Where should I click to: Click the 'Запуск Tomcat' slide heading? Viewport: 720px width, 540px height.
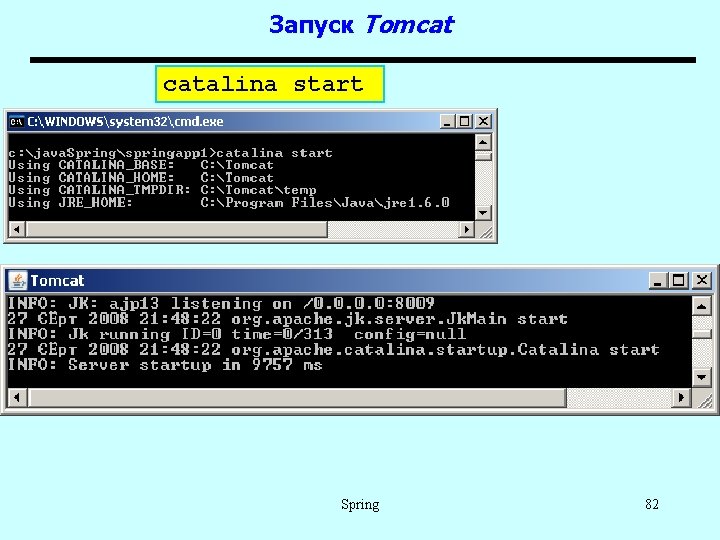tap(362, 24)
